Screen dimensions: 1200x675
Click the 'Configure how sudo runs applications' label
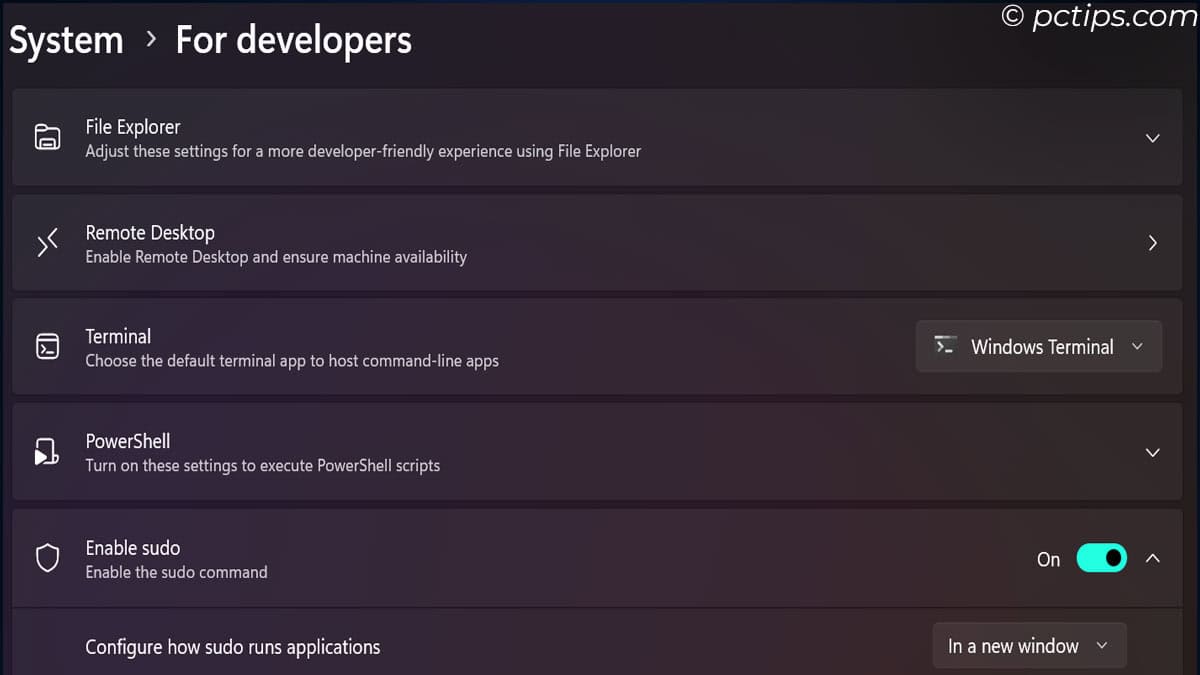pyautogui.click(x=233, y=647)
